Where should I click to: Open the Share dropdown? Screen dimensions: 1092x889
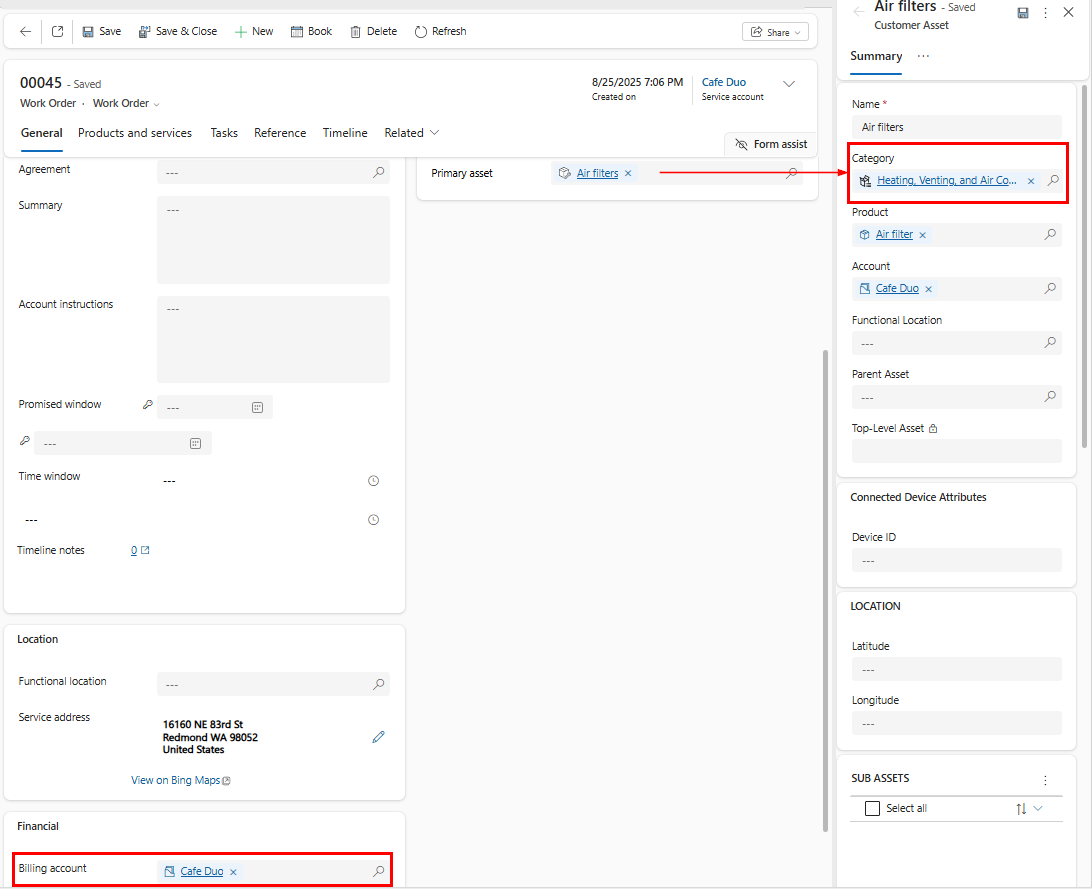[x=775, y=32]
